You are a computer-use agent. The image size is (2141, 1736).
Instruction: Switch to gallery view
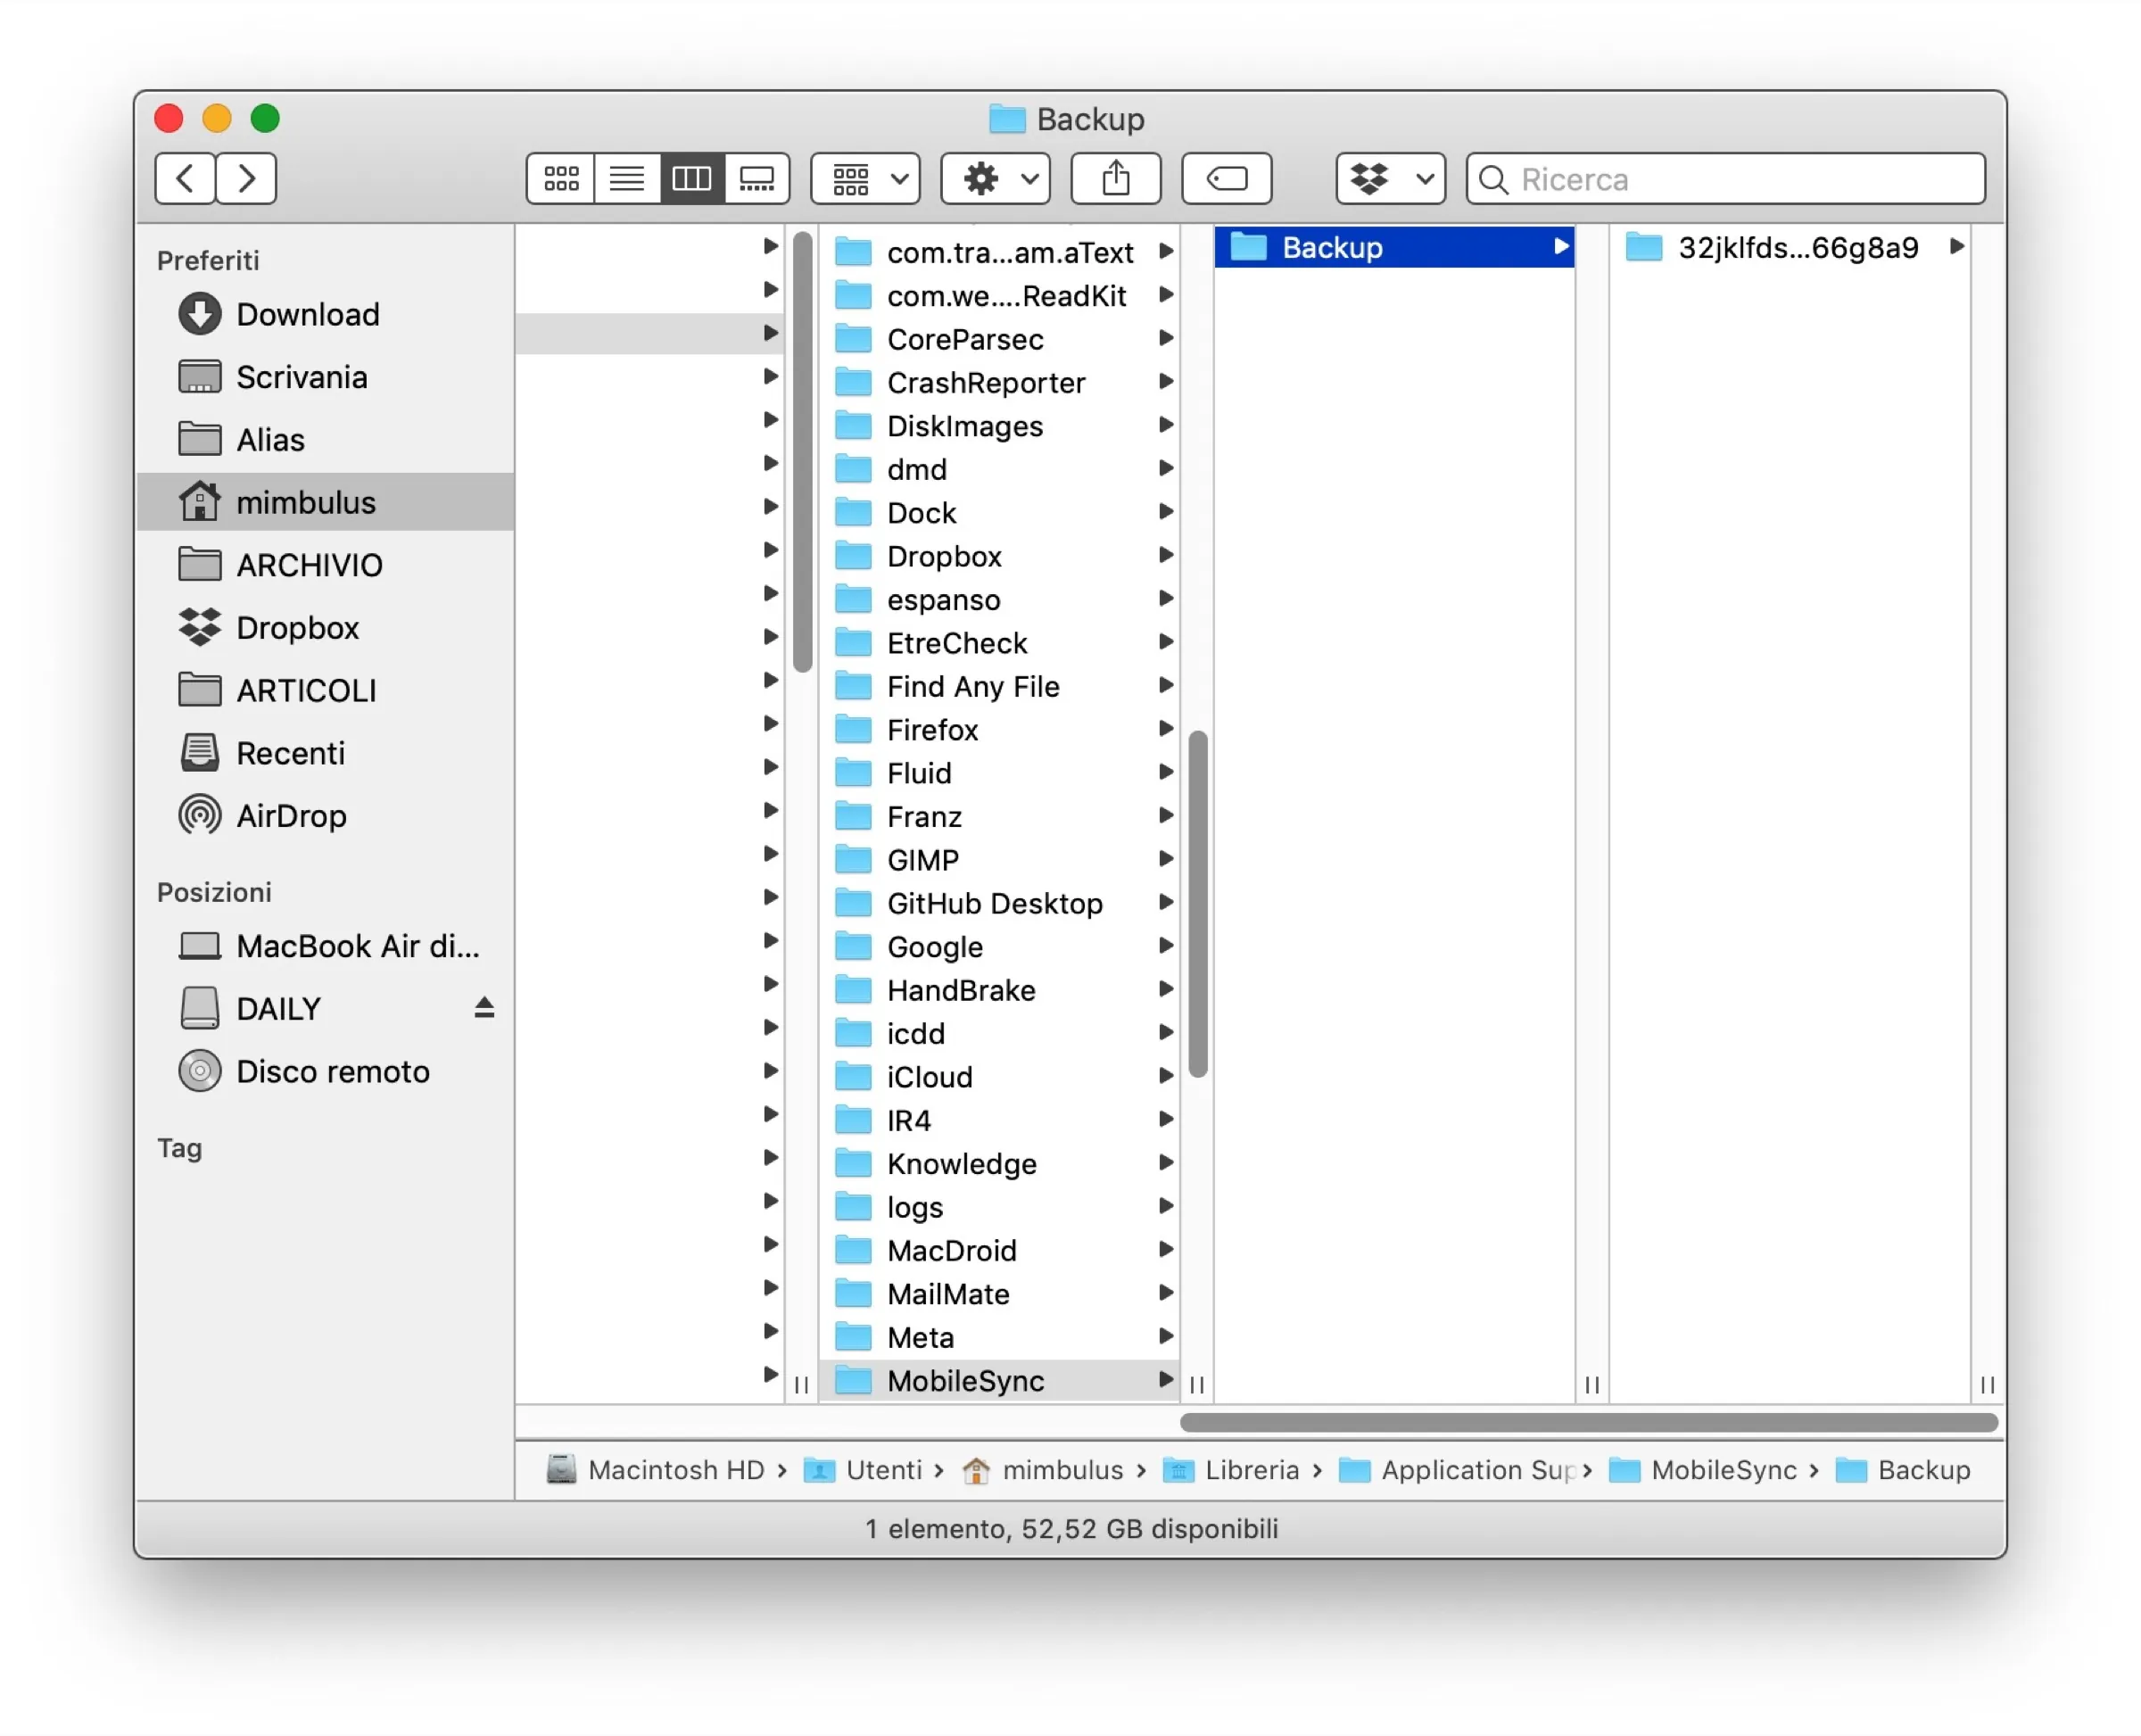pyautogui.click(x=757, y=179)
